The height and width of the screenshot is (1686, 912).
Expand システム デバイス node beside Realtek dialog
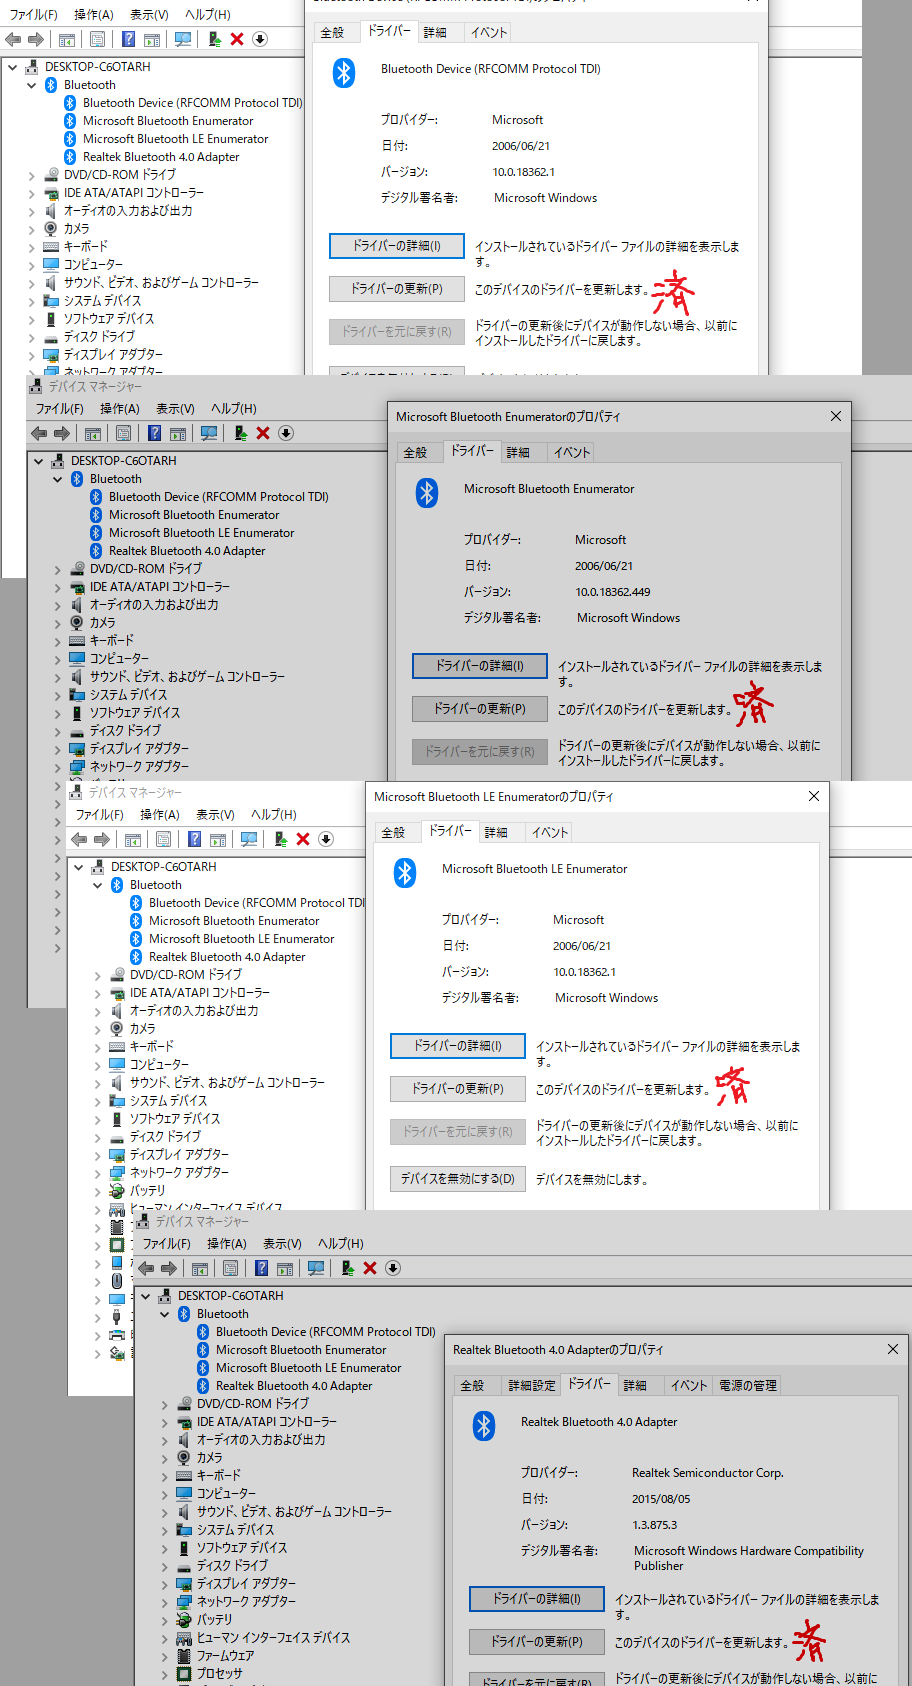coord(165,1530)
